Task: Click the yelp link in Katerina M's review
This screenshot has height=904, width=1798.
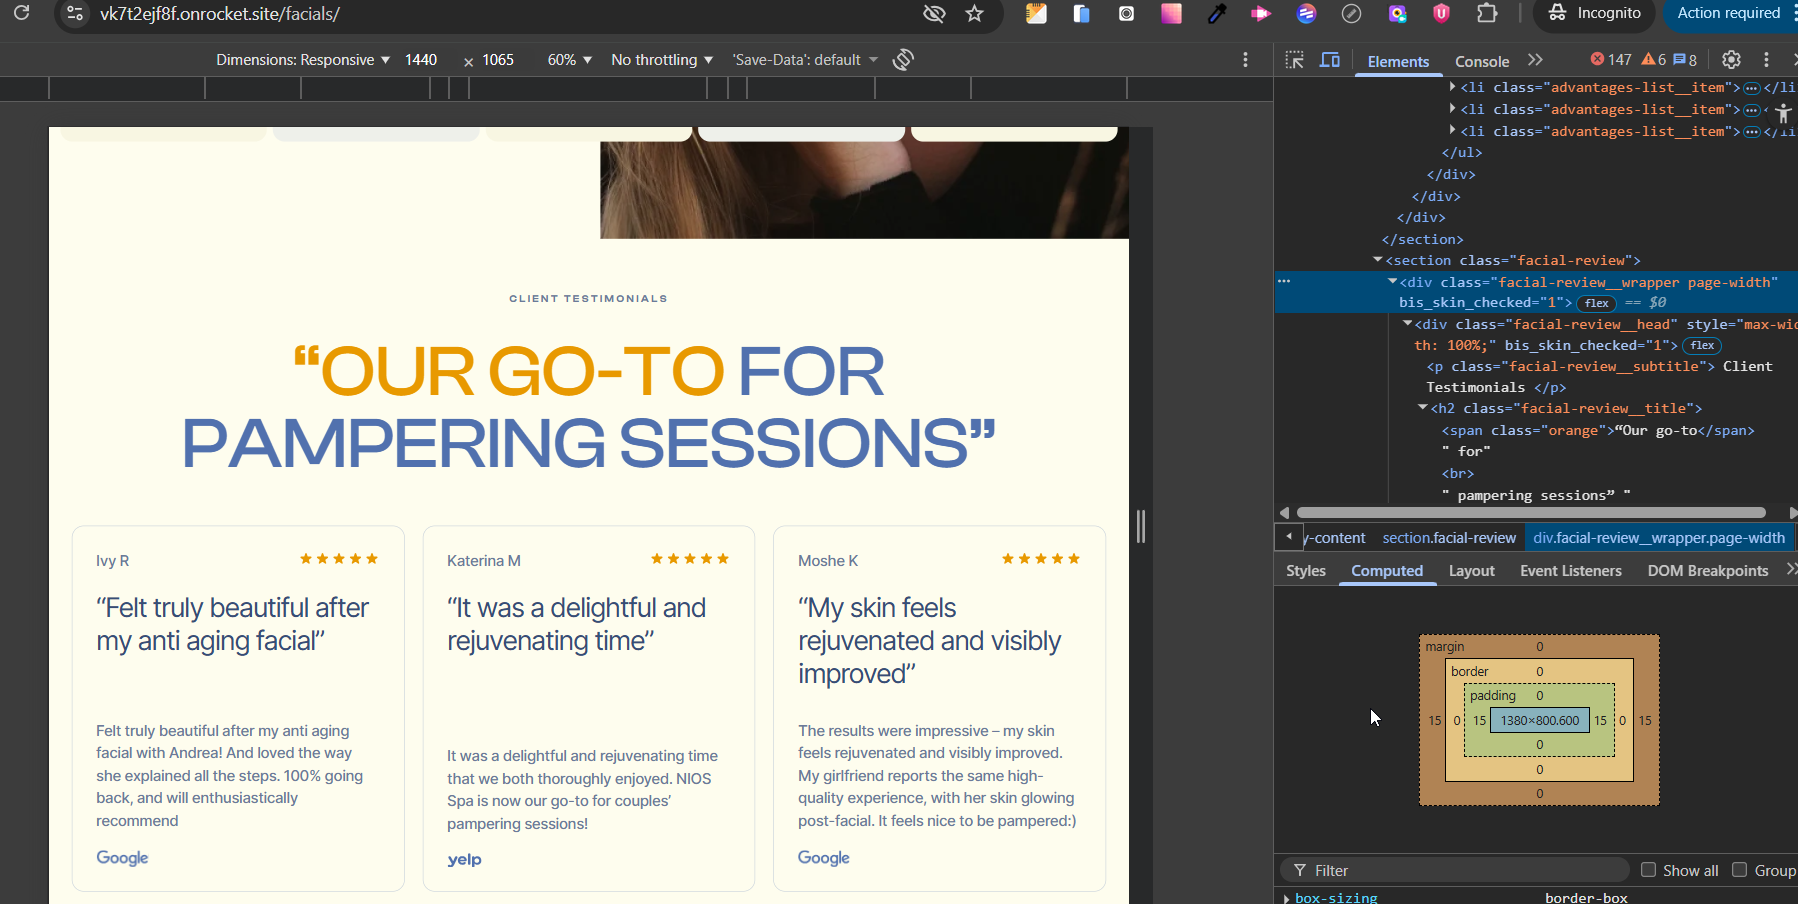Action: tap(464, 859)
